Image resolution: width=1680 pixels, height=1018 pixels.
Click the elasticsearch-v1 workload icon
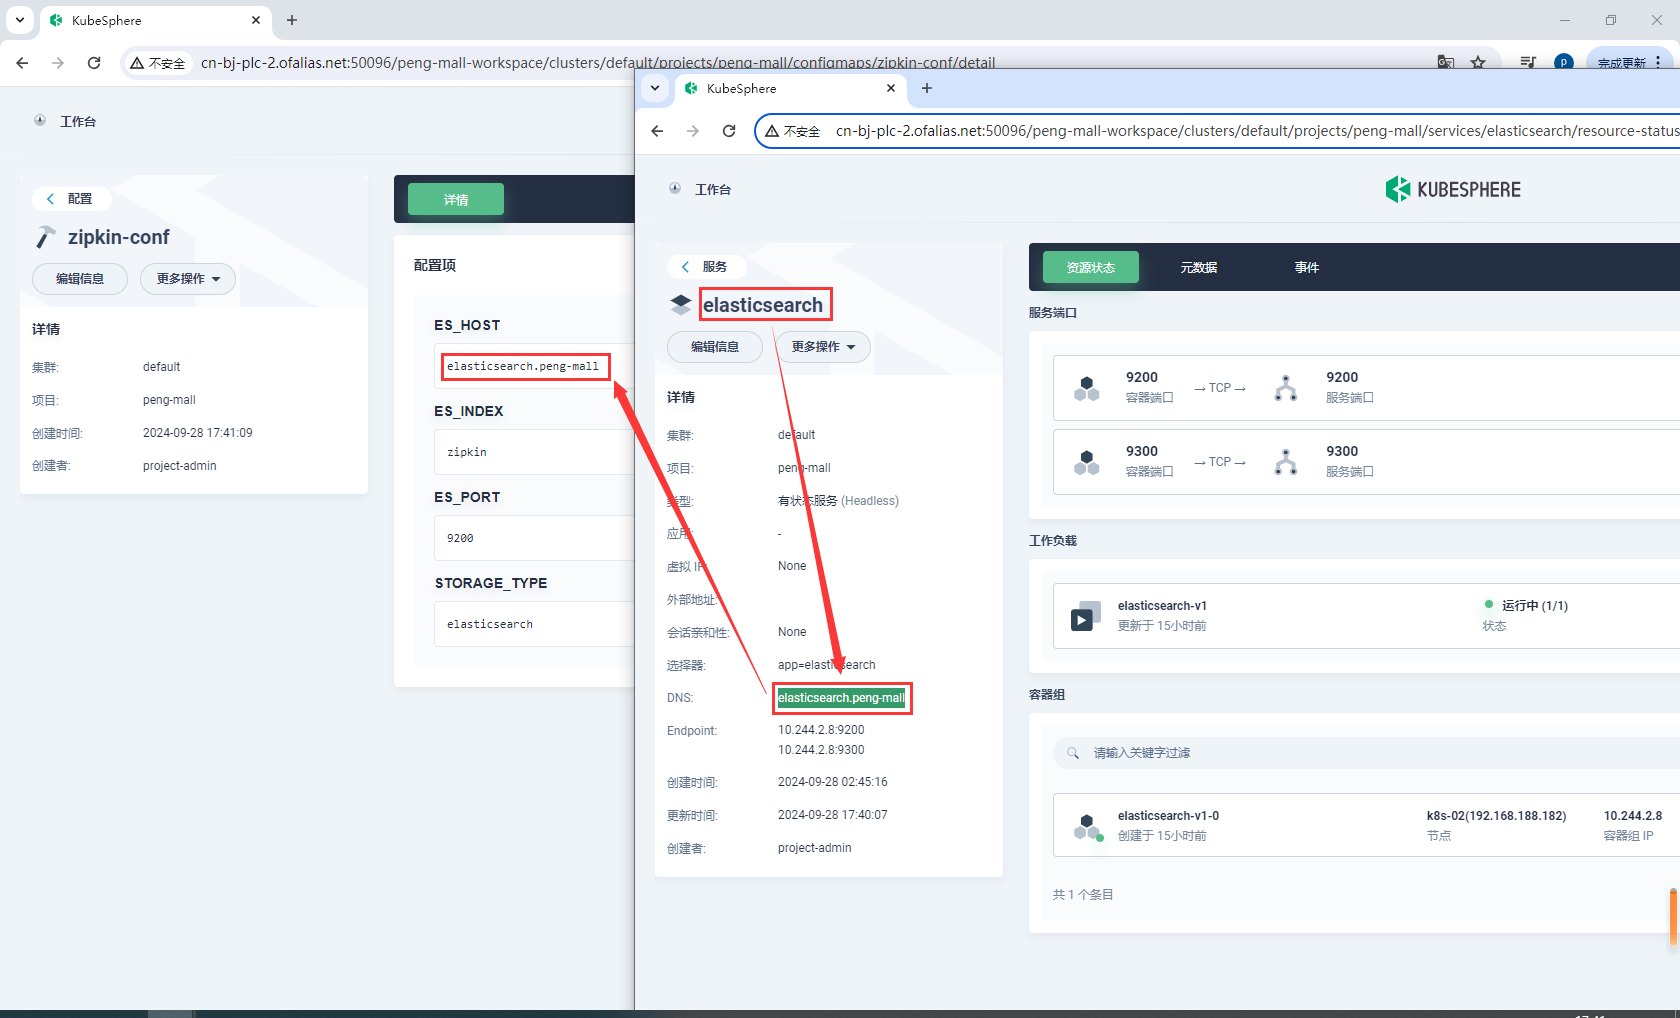pyautogui.click(x=1086, y=616)
